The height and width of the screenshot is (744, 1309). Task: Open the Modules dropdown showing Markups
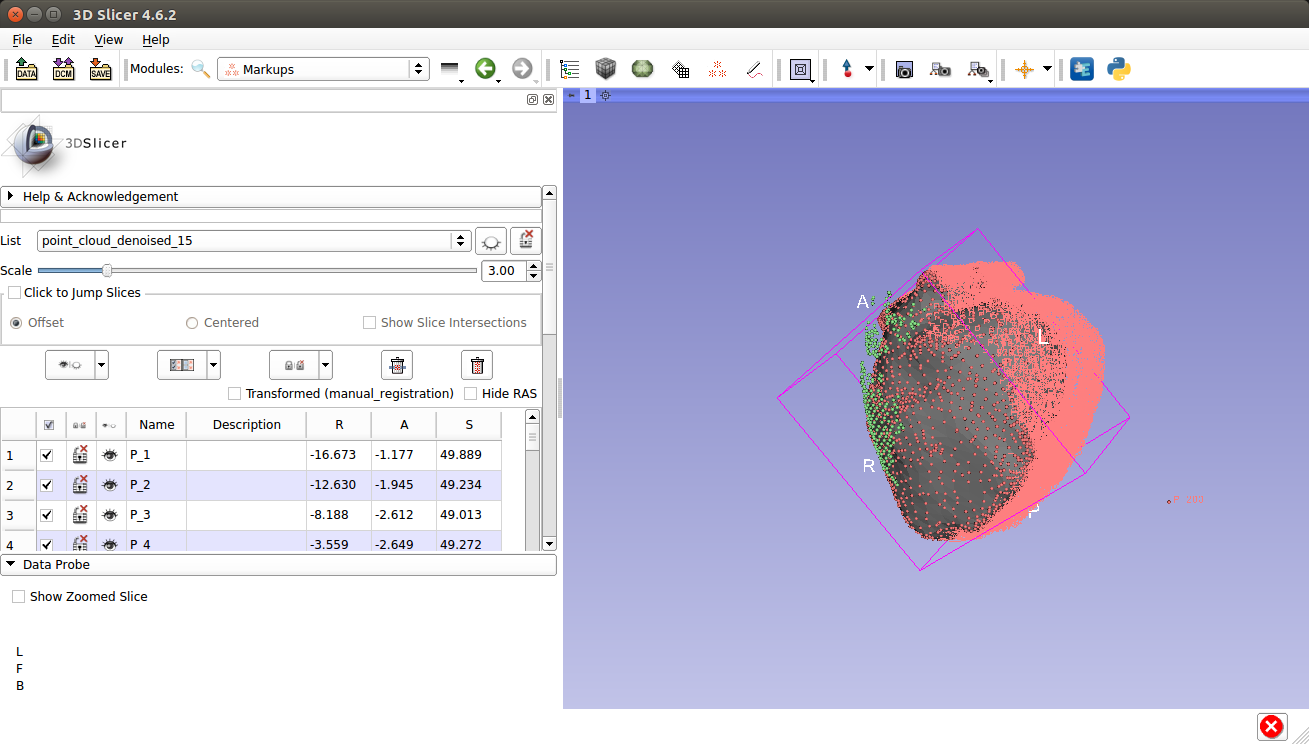pyautogui.click(x=323, y=69)
